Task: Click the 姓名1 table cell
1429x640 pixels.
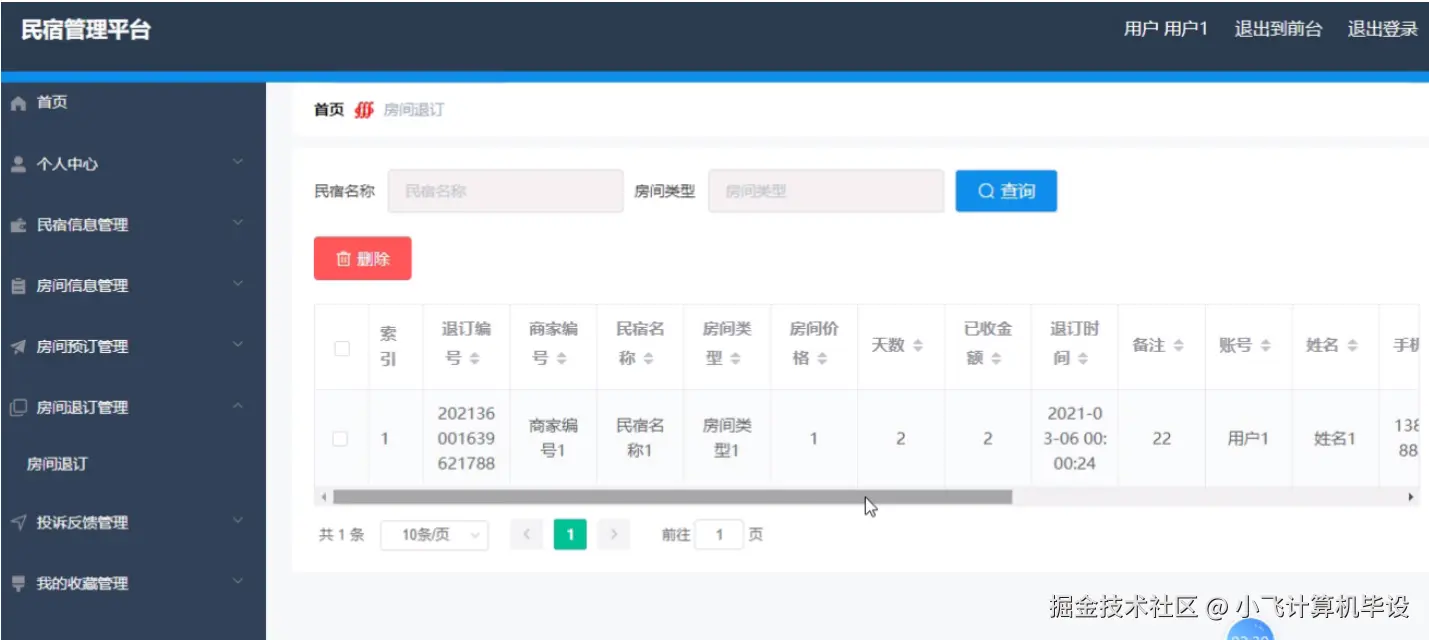Action: [x=1335, y=439]
